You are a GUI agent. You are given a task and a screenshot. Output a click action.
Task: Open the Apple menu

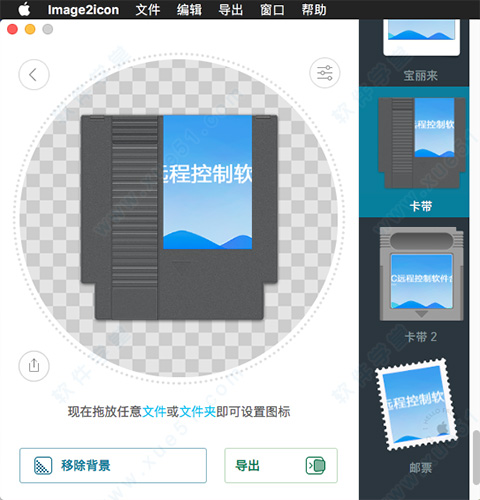pos(24,9)
